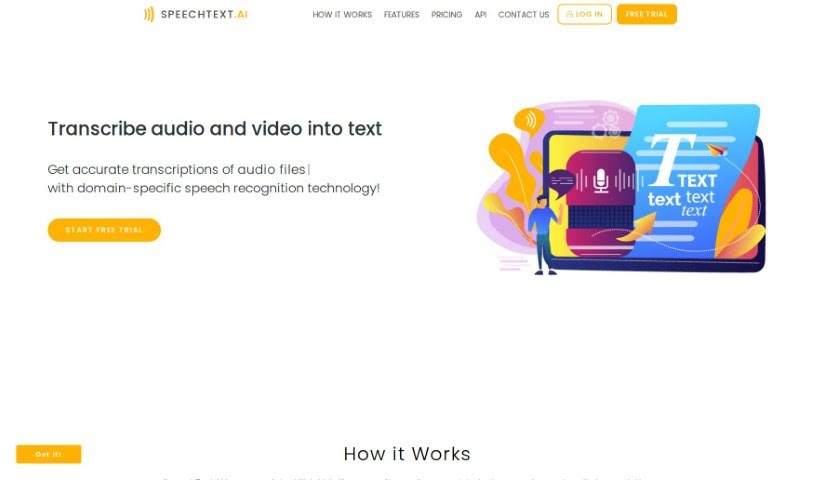The image size is (815, 480).
Task: Dismiss cookie notice with Got it! button
Action: 48,454
